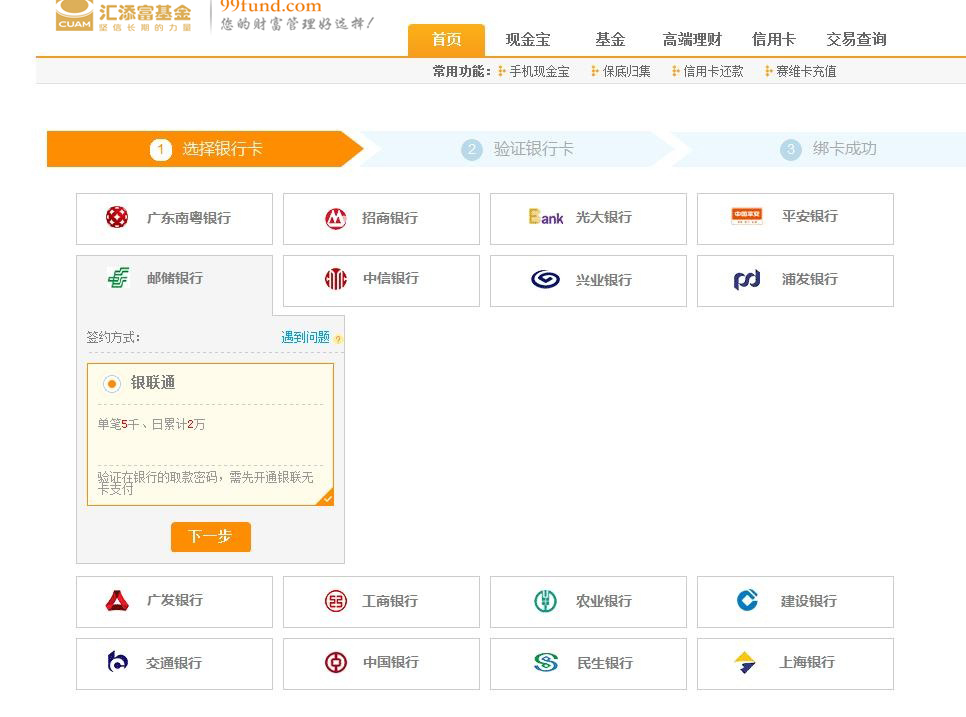This screenshot has height=717, width=966.
Task: Choose the 兴业银行 logo icon
Action: coord(545,280)
